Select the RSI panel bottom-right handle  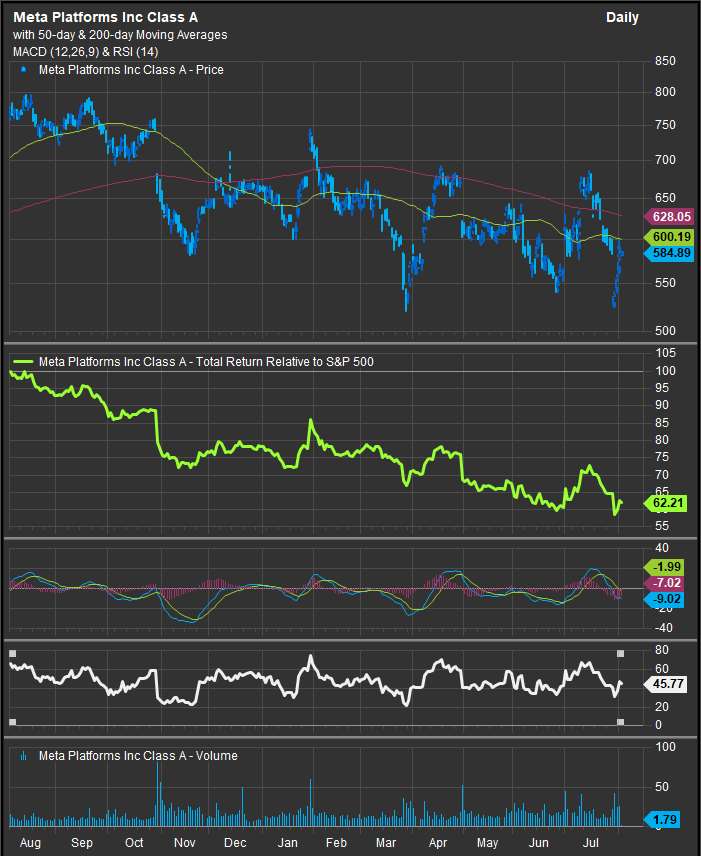tap(620, 722)
